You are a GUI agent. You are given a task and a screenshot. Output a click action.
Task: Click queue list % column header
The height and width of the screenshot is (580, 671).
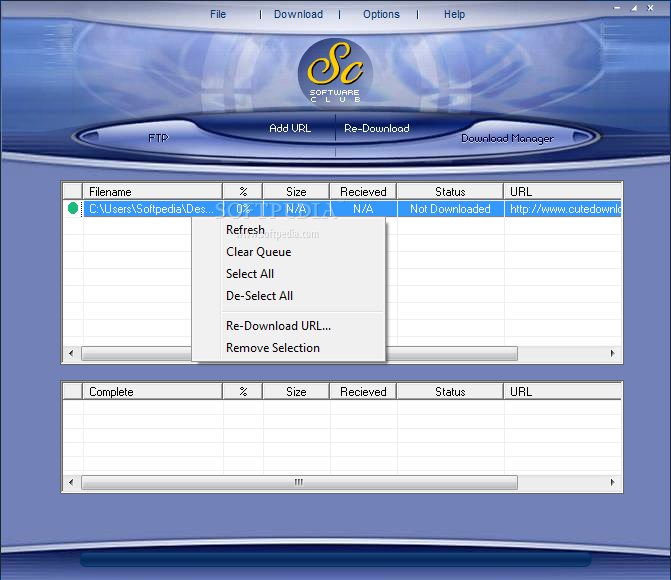pos(243,191)
